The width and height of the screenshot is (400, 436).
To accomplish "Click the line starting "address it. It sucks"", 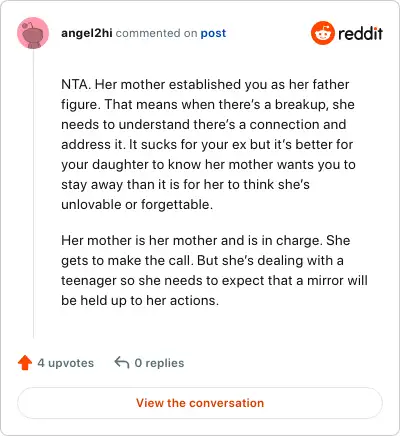I will [207, 144].
